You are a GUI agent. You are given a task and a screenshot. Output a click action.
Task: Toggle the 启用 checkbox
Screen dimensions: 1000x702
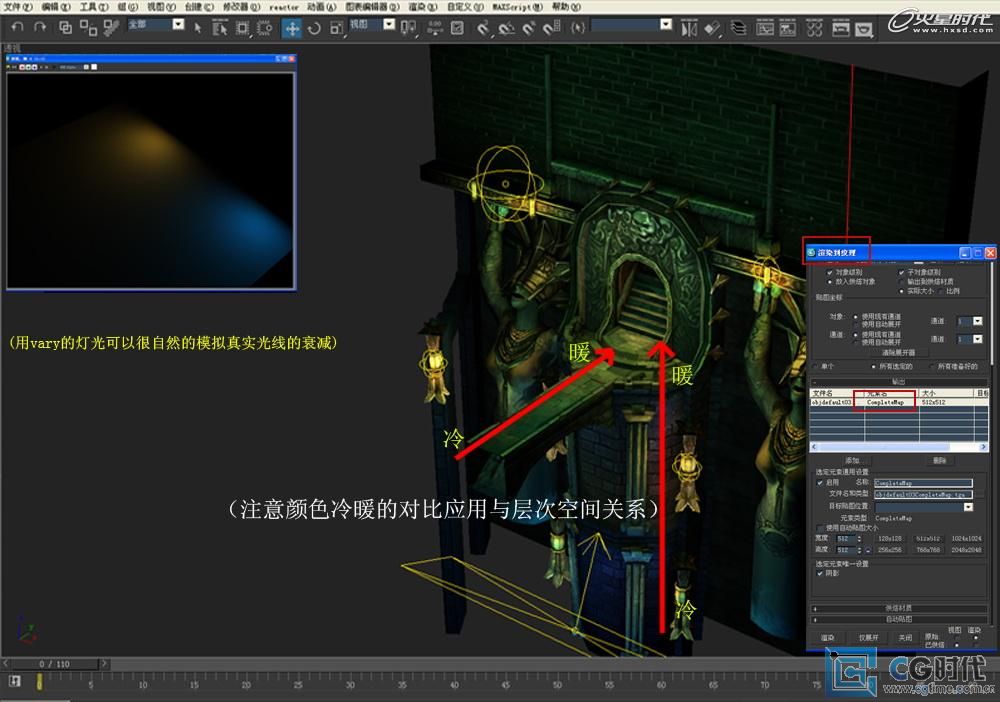point(820,483)
